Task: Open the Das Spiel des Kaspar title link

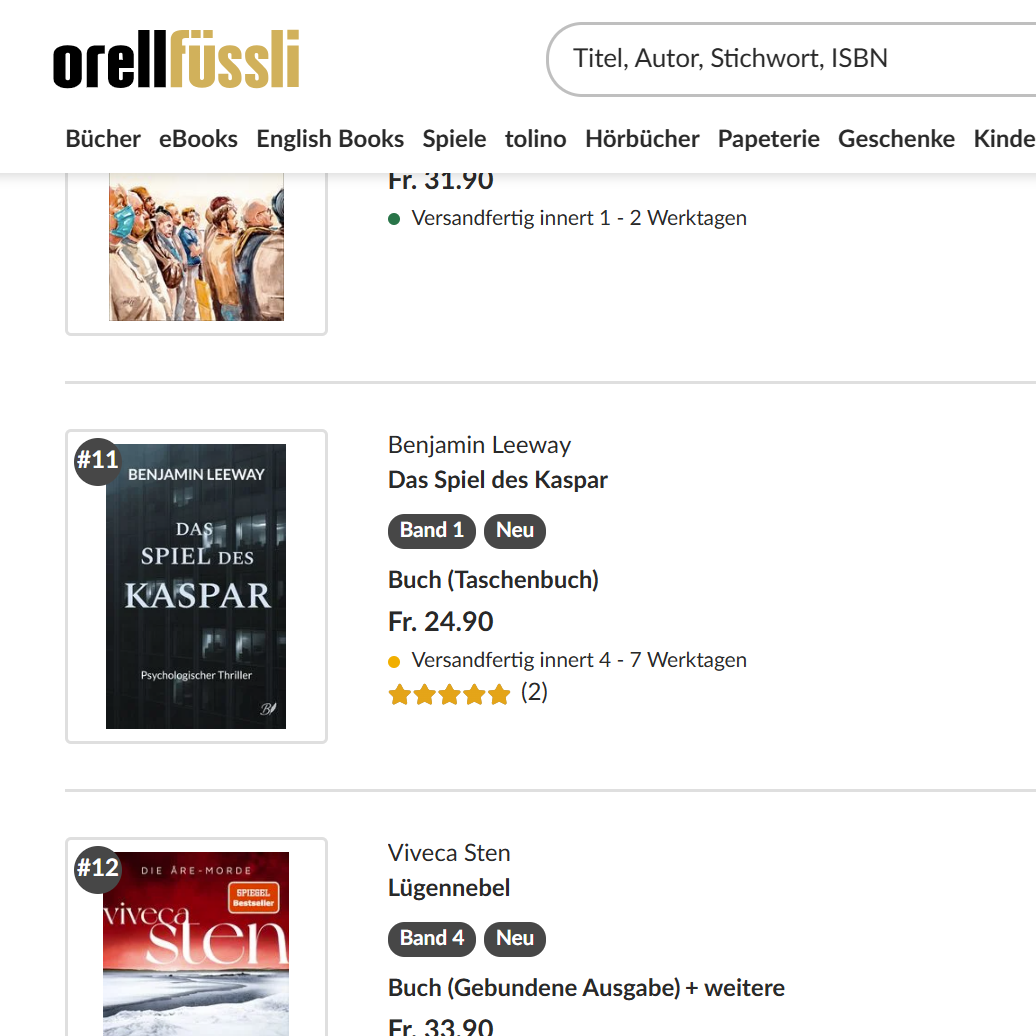Action: (498, 480)
